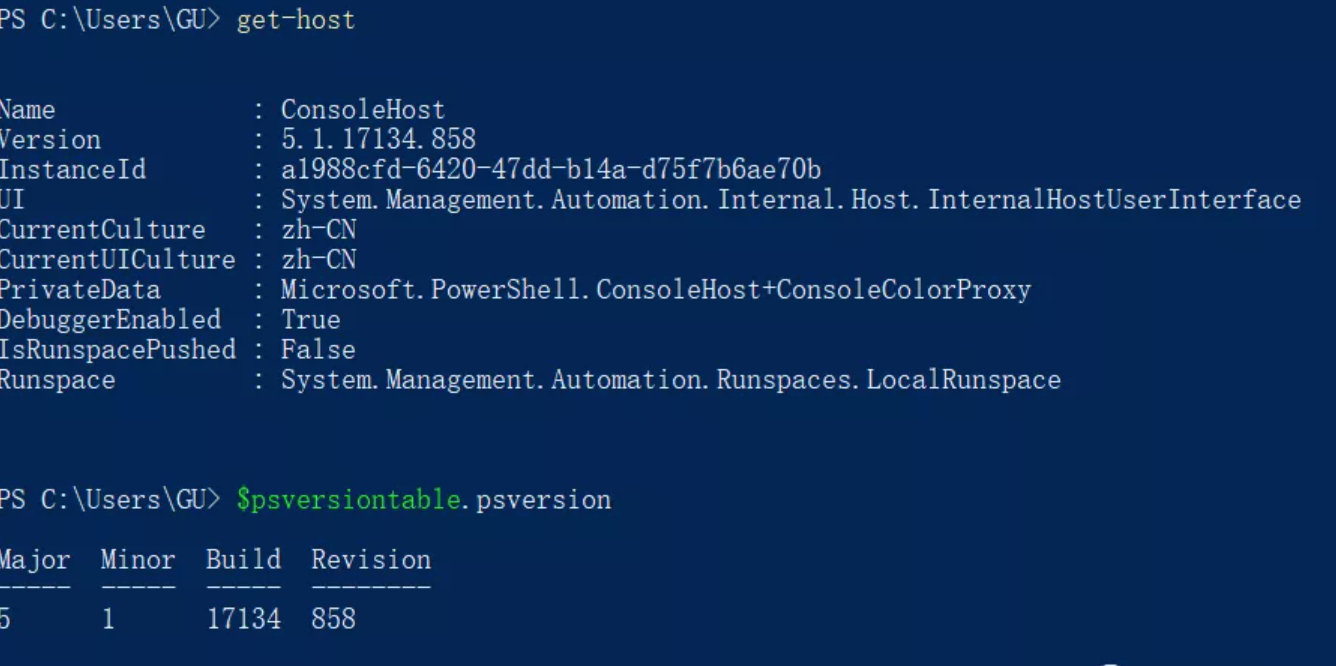Click the first PS C:\Users\GU prompt
The height and width of the screenshot is (666, 1336).
coord(108,20)
